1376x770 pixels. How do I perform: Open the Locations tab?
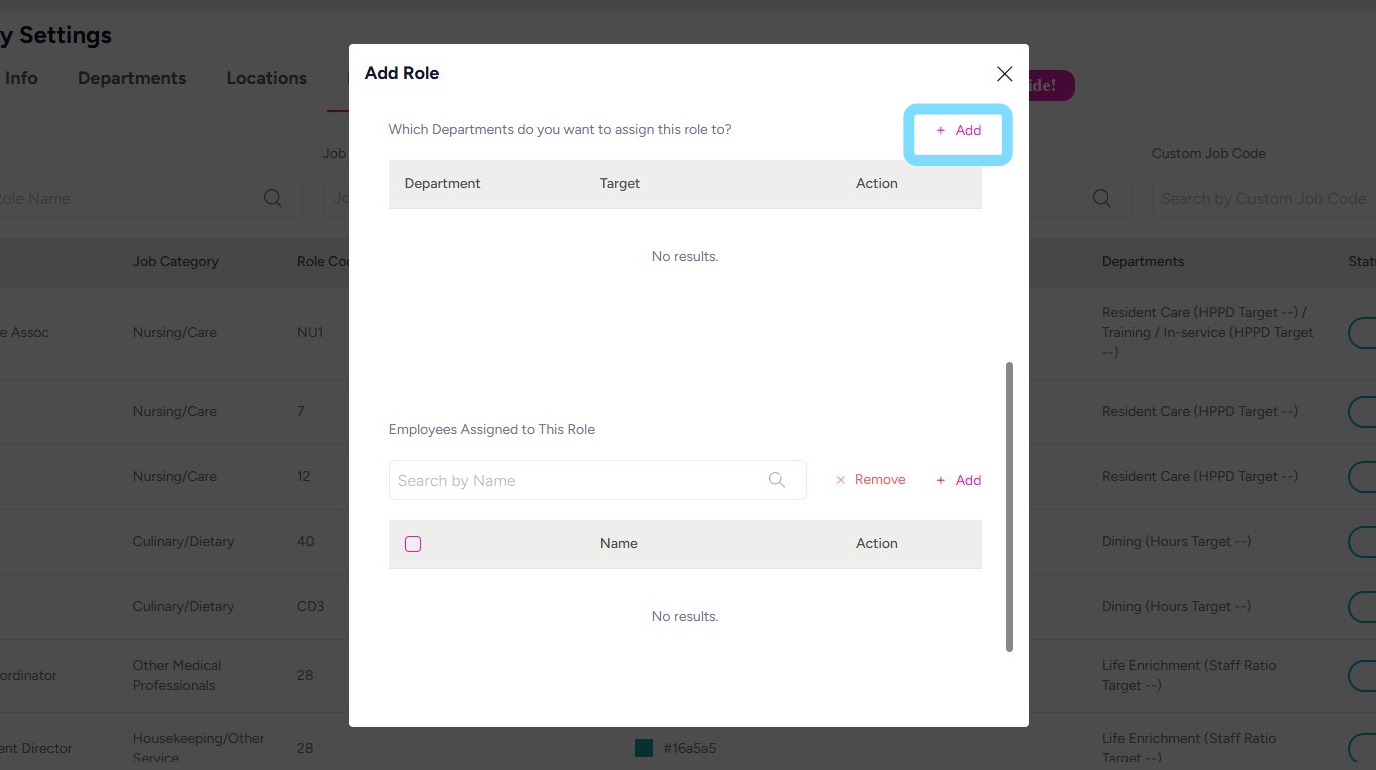pos(266,78)
